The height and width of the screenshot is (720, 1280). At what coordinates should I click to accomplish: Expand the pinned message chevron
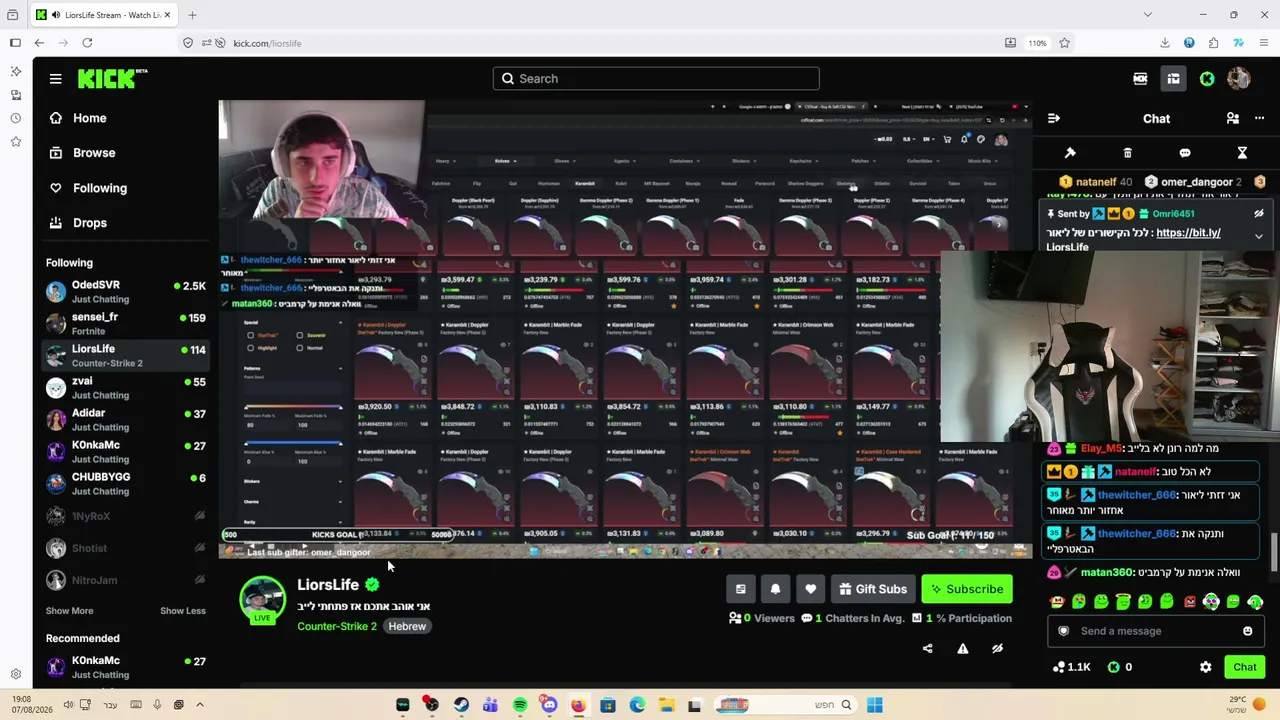tap(1259, 237)
